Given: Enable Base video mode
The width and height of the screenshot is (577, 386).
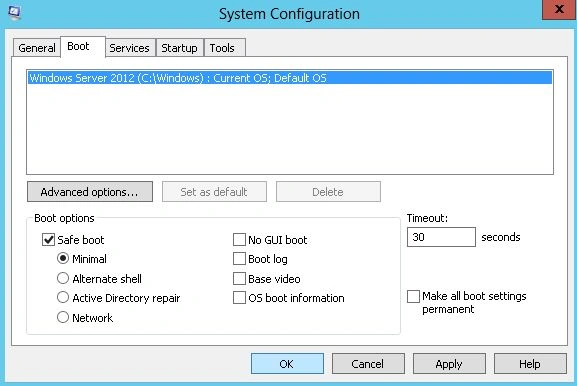Looking at the screenshot, I should 239,279.
